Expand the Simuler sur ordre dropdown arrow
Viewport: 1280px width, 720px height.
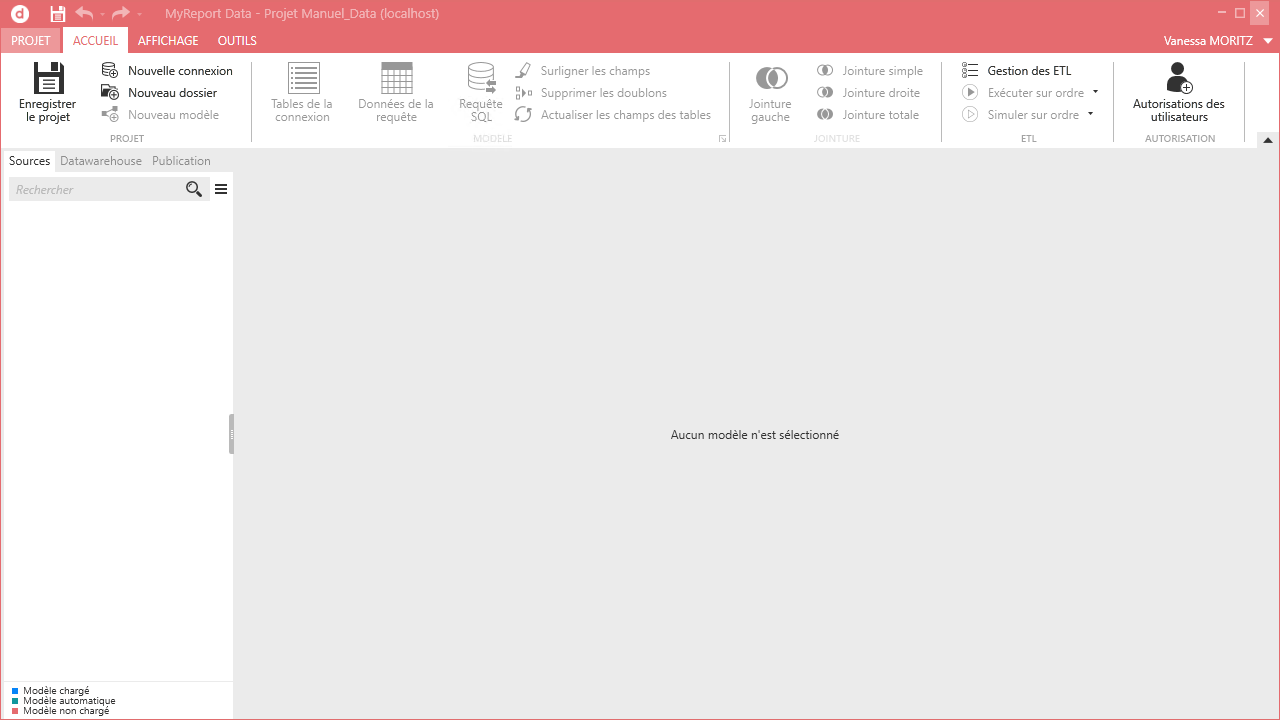click(1090, 114)
